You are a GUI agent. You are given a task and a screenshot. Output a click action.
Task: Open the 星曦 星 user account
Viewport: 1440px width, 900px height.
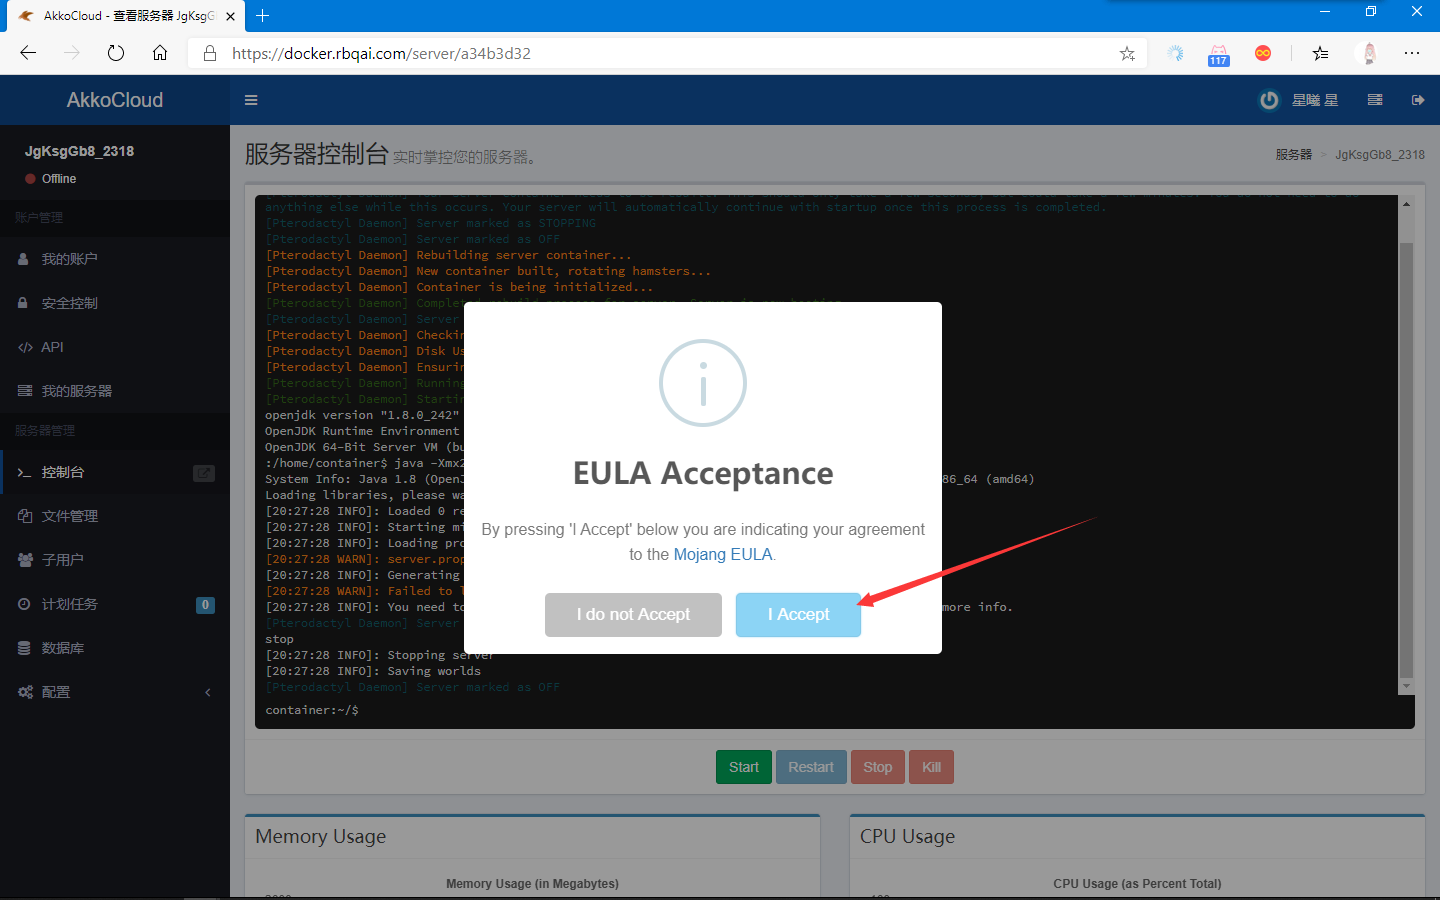coord(1299,100)
